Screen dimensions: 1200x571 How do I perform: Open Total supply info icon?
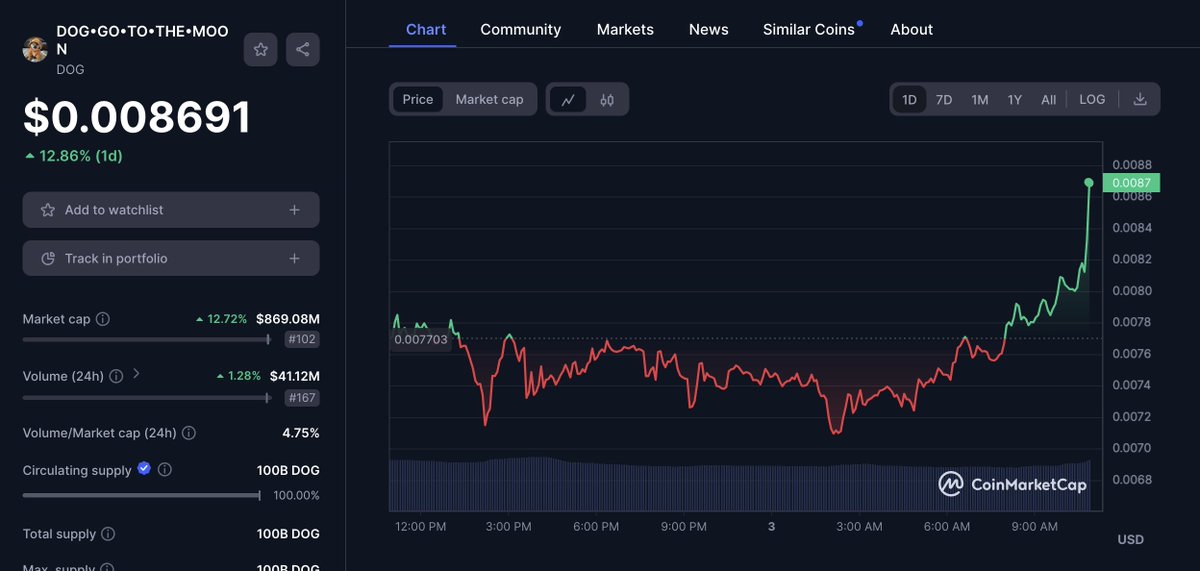click(x=108, y=534)
